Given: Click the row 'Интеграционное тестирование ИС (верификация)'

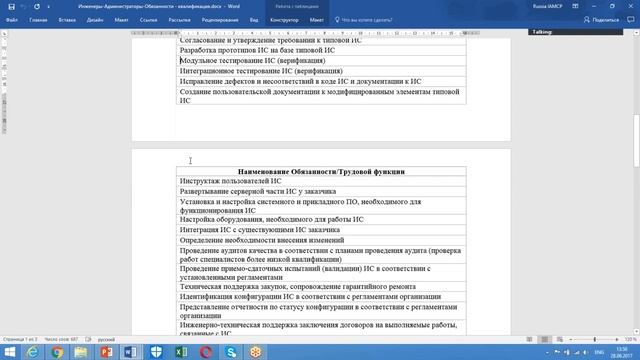Looking at the screenshot, I should point(321,71).
